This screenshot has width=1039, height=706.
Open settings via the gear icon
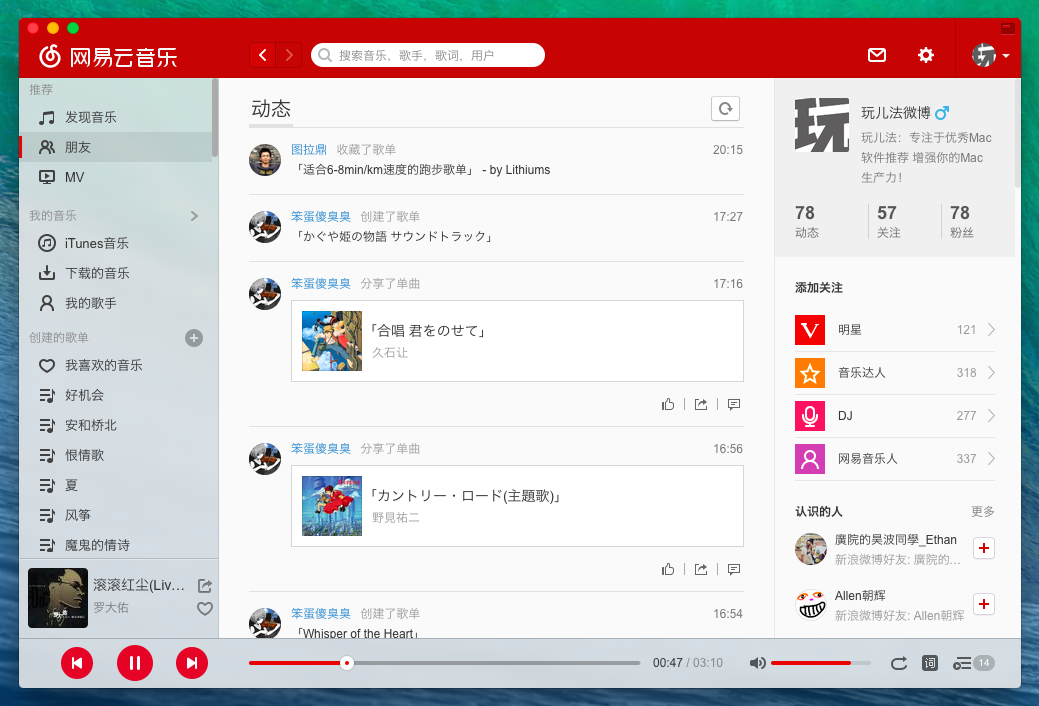[x=926, y=55]
